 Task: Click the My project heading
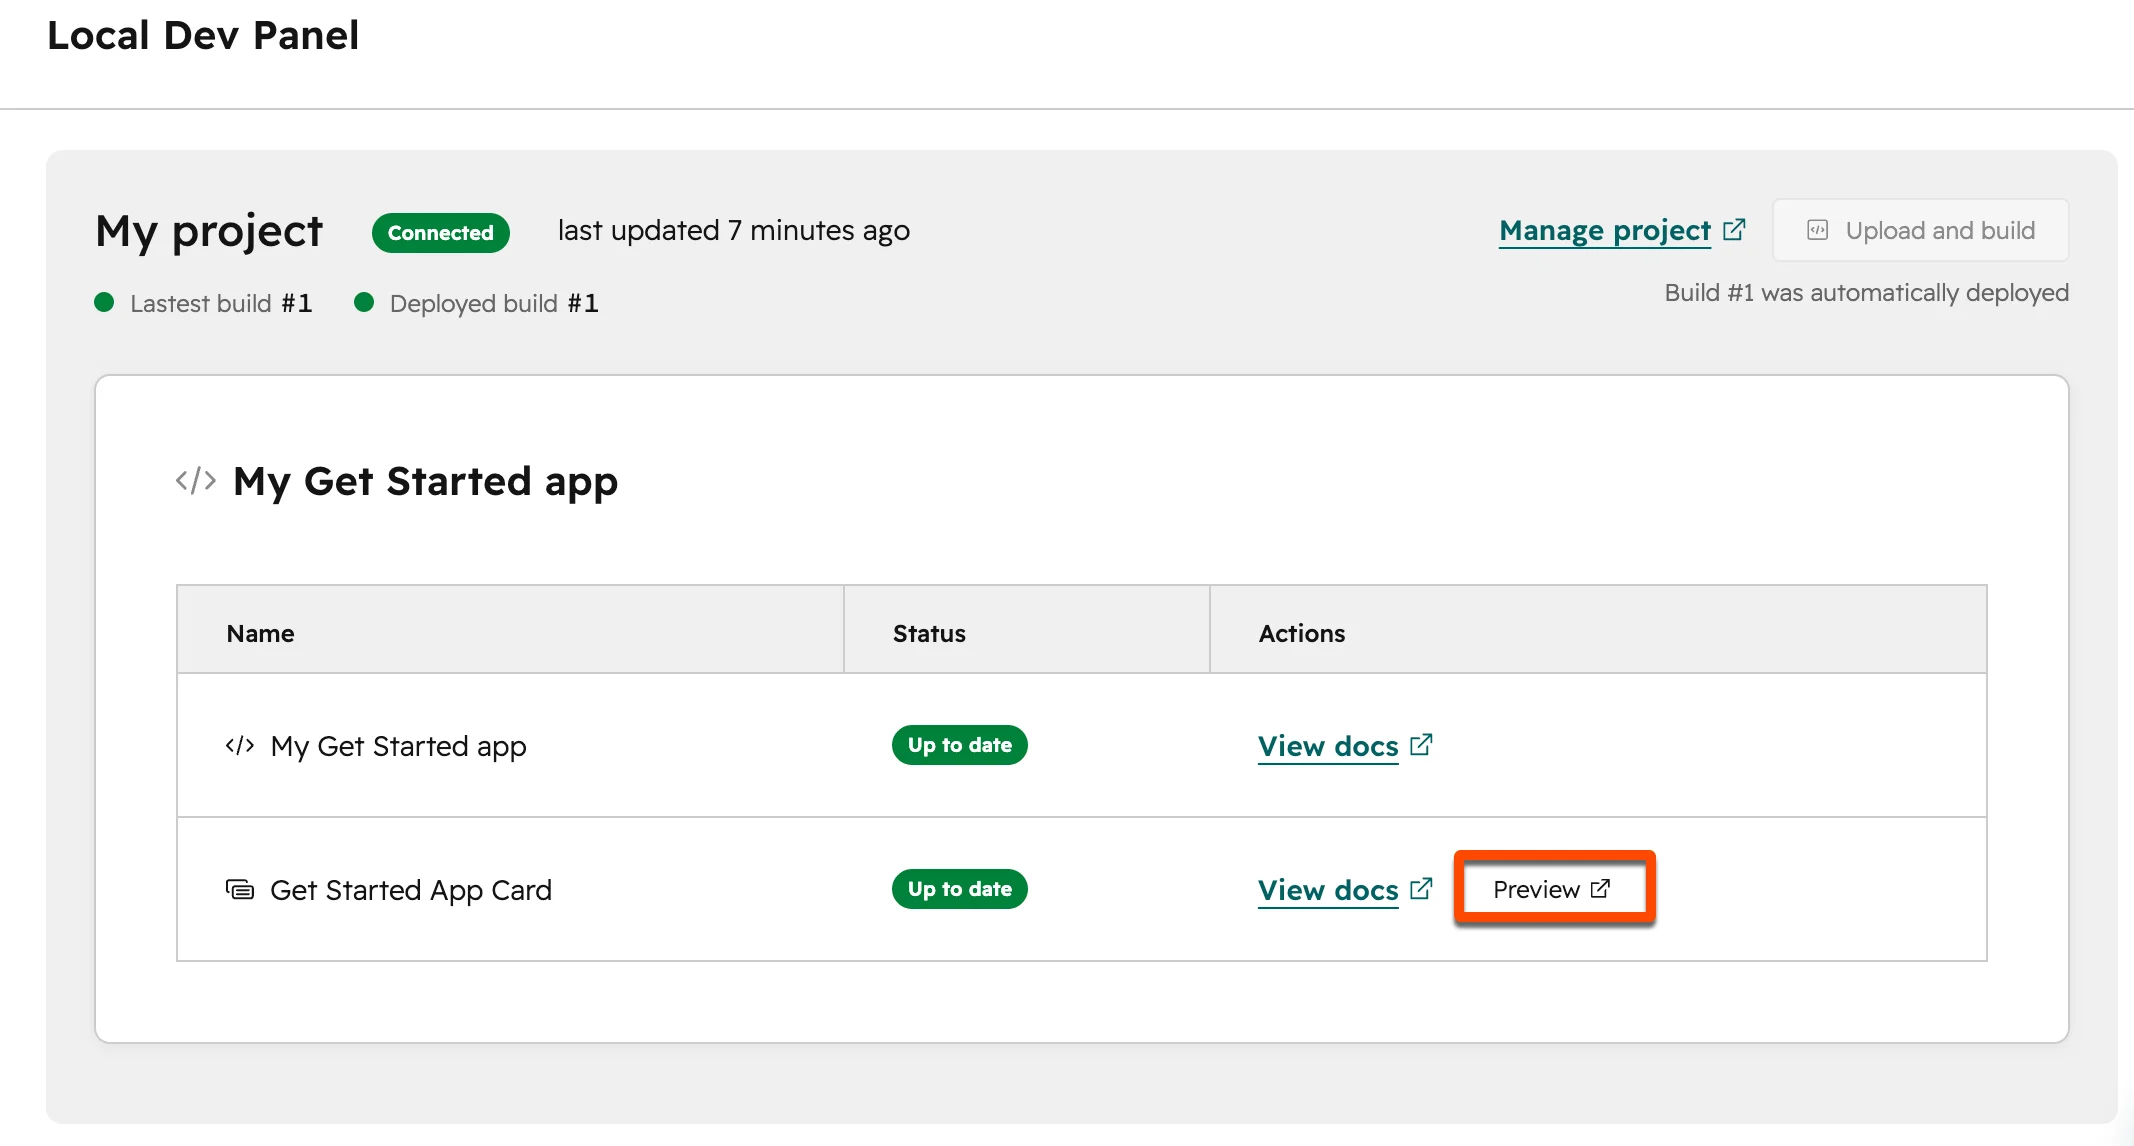tap(209, 232)
